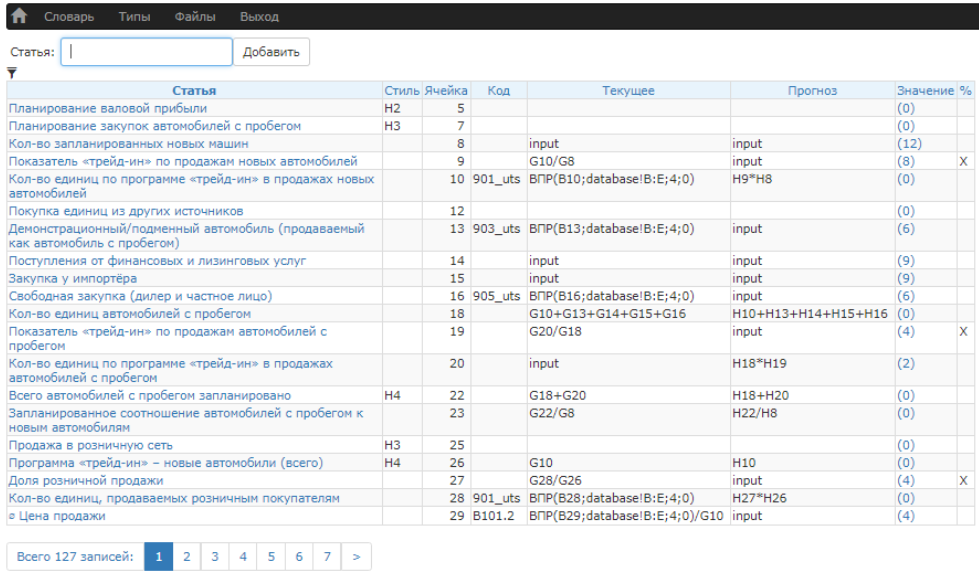
Task: Open the Типы menu item
Action: pyautogui.click(x=134, y=17)
